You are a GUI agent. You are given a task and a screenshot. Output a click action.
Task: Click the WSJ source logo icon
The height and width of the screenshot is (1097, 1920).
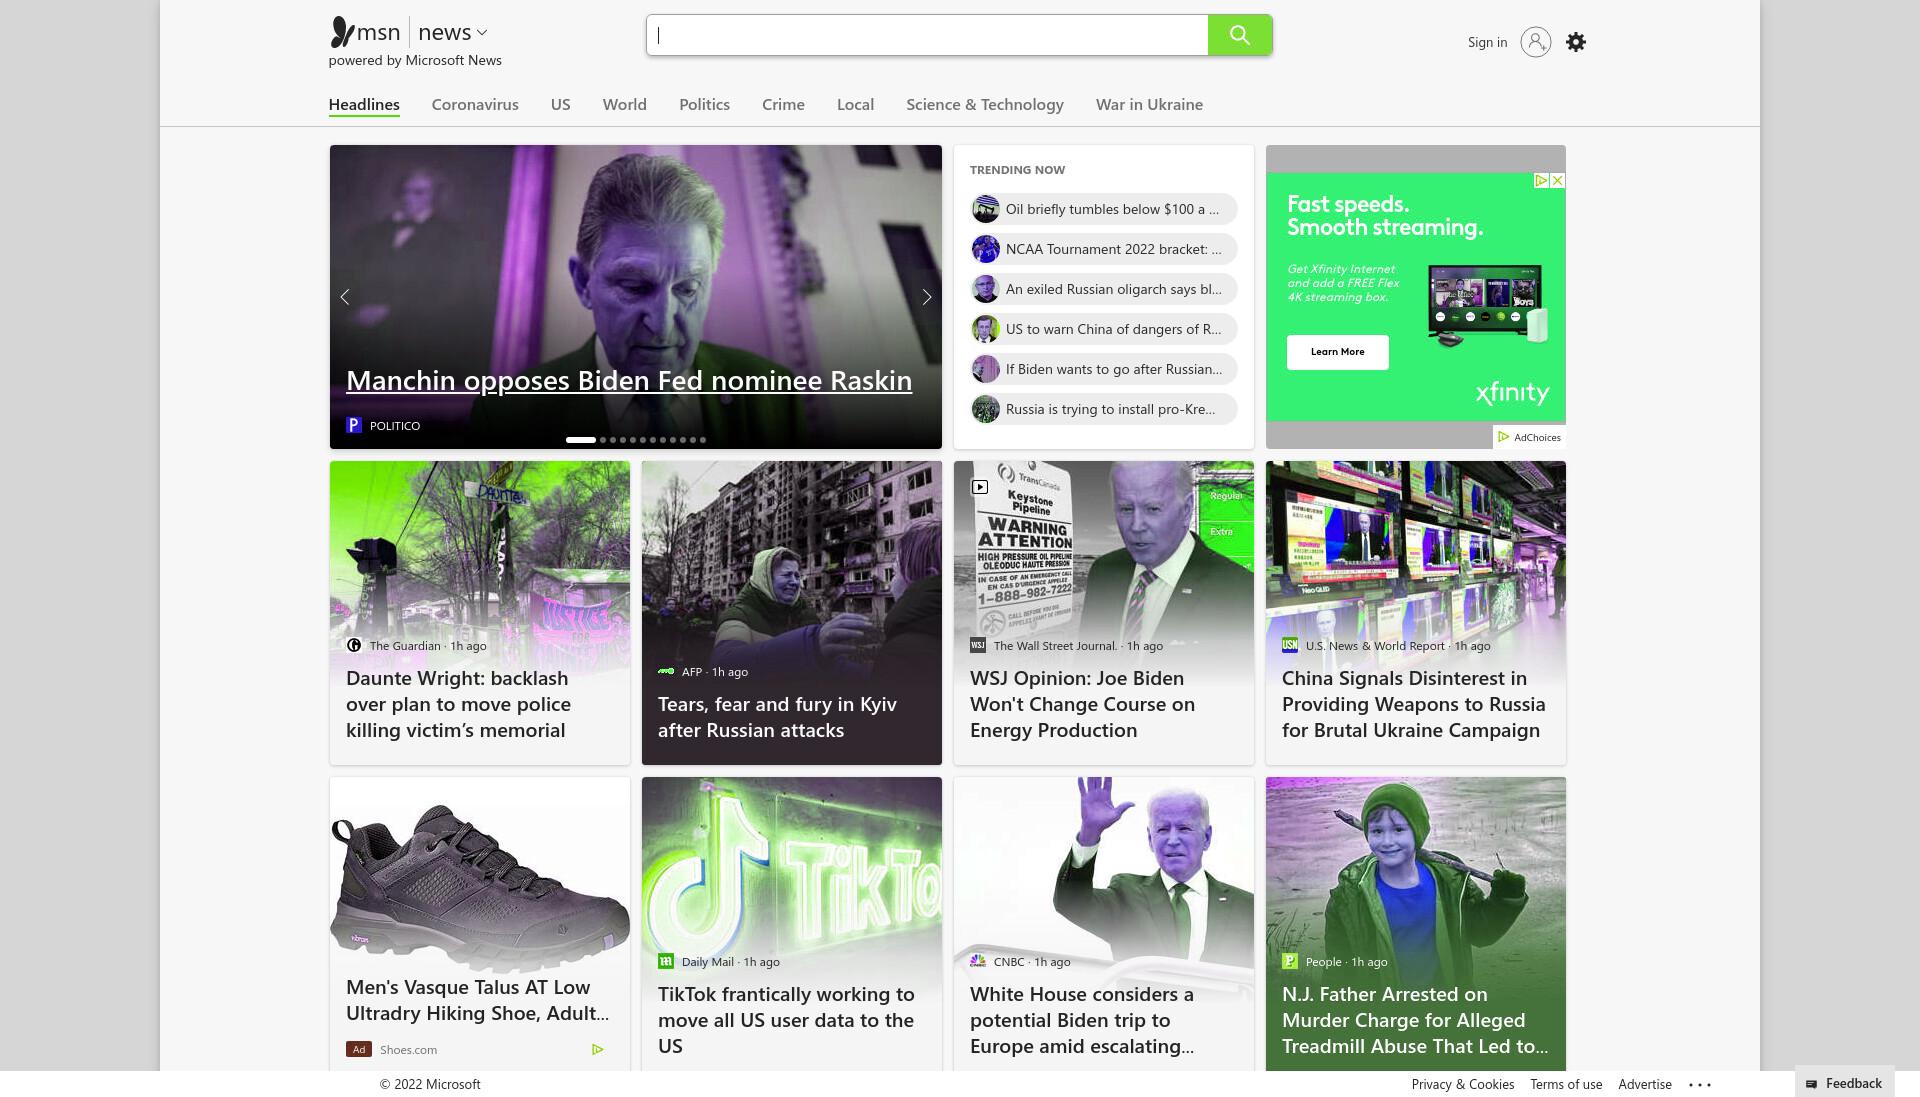point(978,645)
